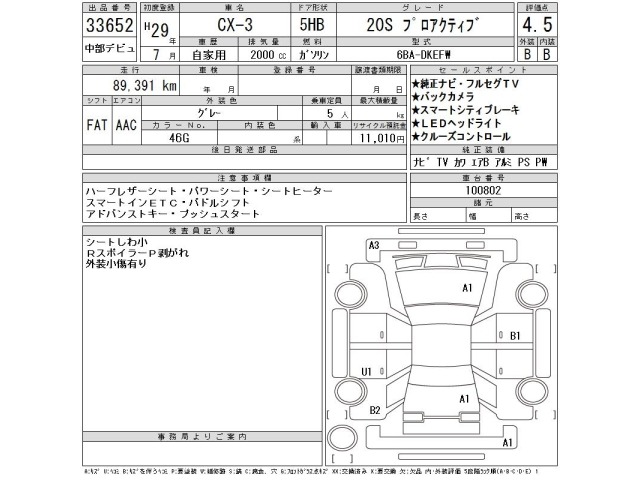Select the chassis number 100802
Image resolution: width=640 pixels, height=480 pixels.
(x=483, y=190)
